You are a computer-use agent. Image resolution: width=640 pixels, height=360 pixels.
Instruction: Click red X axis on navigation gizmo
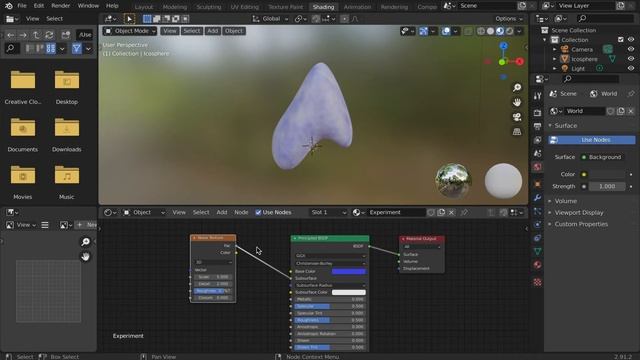(519, 62)
